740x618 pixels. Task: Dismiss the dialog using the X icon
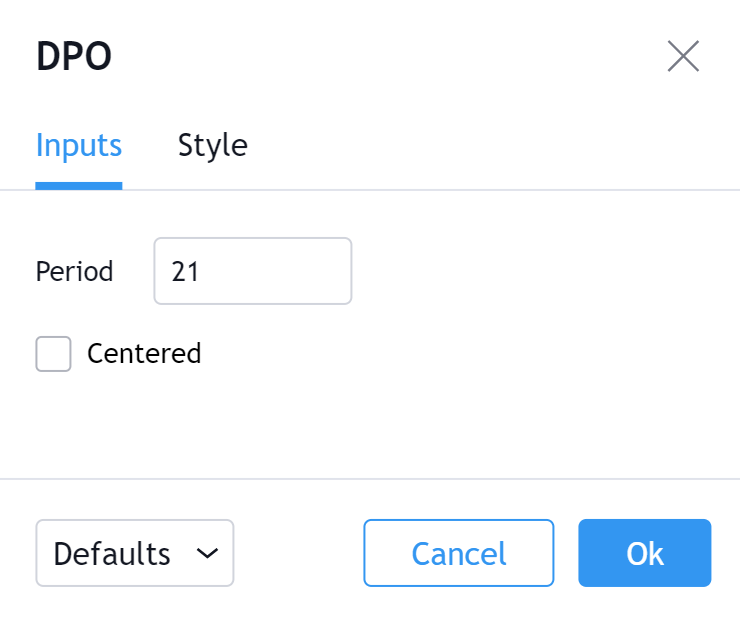[683, 57]
